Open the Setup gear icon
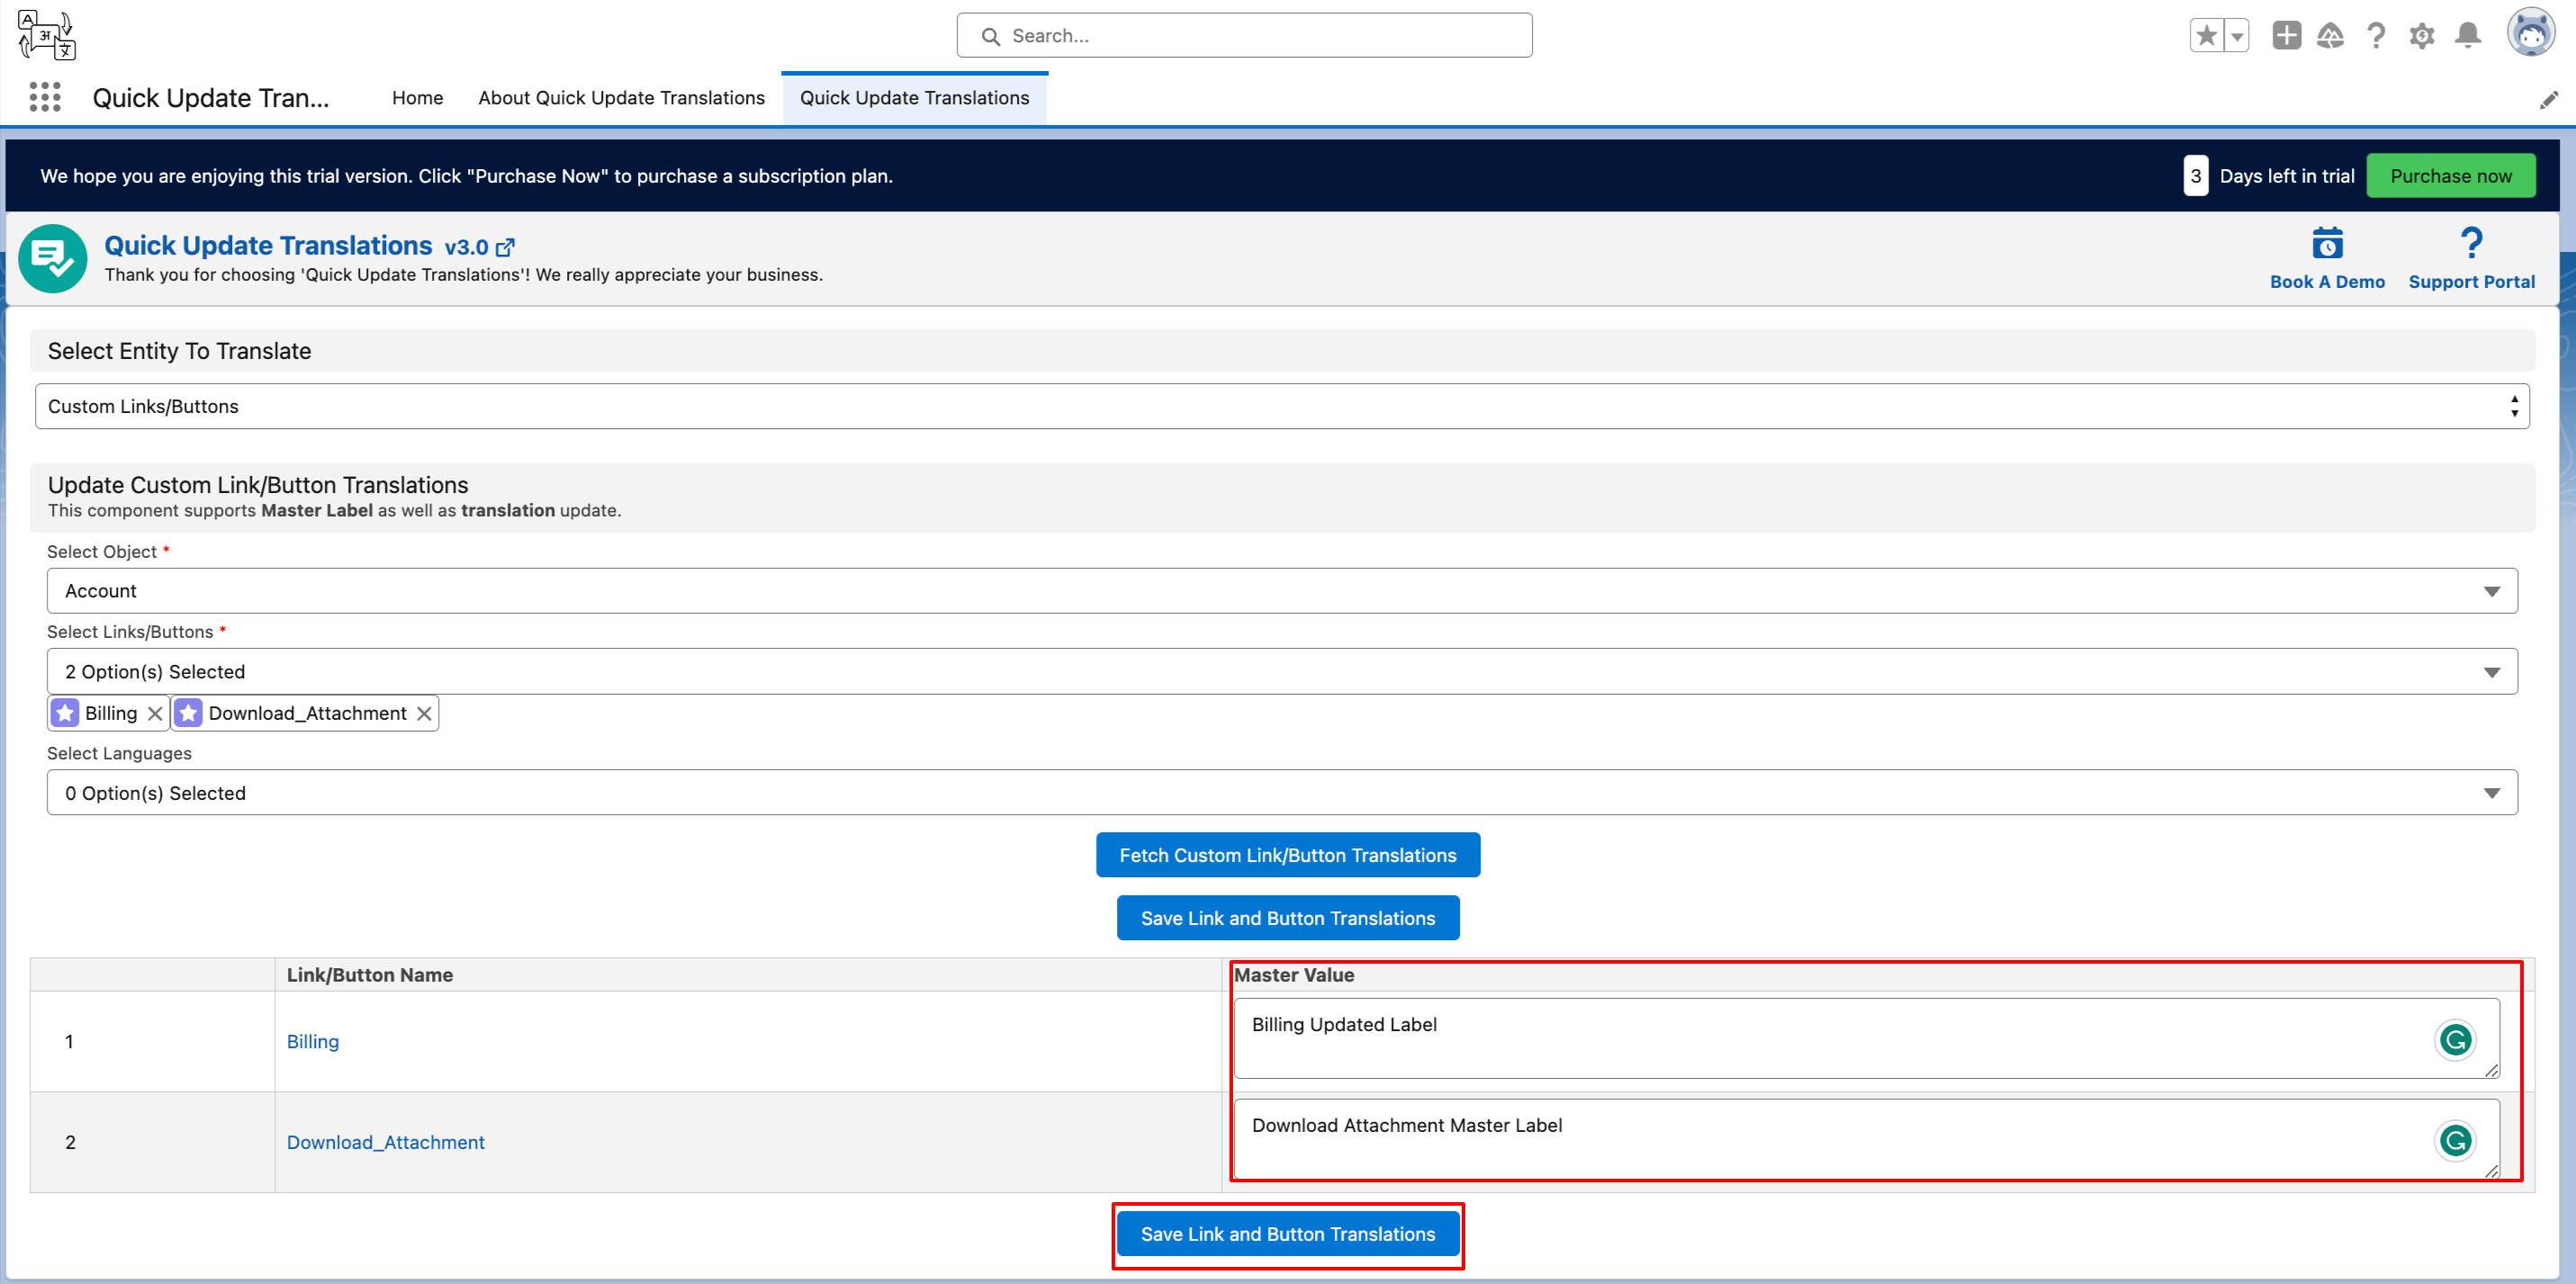Screen dimensions: 2576x1284 (x=2421, y=36)
